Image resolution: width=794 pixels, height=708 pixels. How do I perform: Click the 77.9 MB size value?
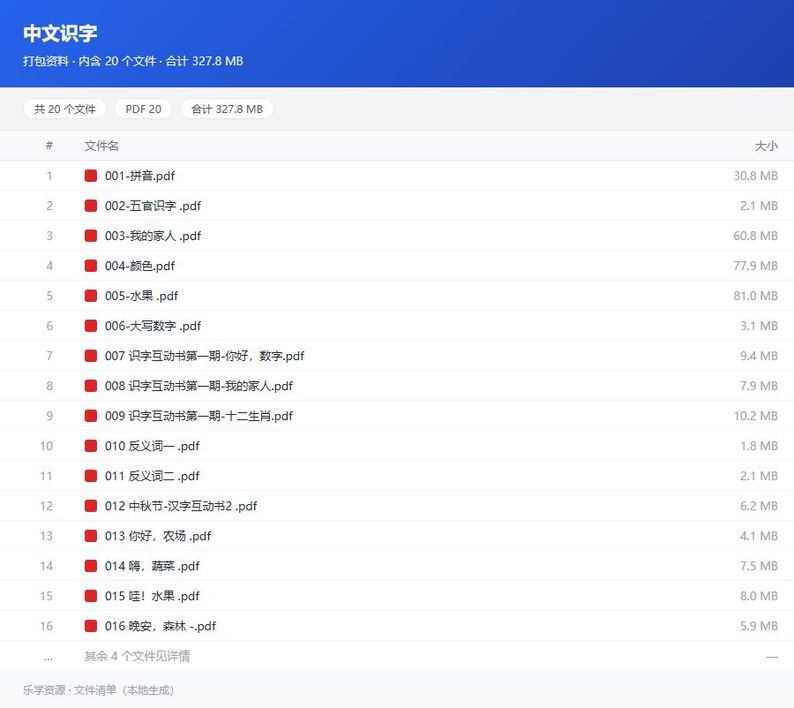pyautogui.click(x=756, y=266)
